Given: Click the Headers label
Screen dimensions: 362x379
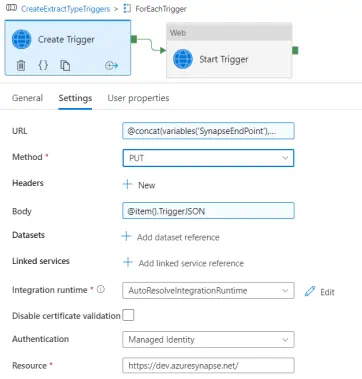Looking at the screenshot, I should coord(28,183).
